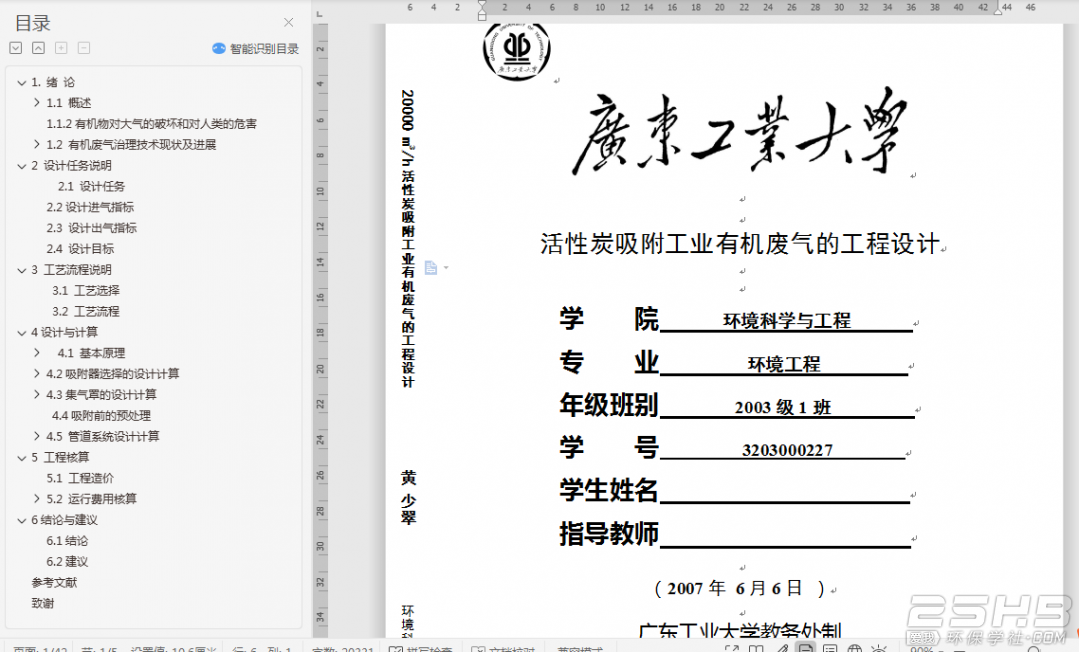Click the label '学 号'

click(609, 448)
